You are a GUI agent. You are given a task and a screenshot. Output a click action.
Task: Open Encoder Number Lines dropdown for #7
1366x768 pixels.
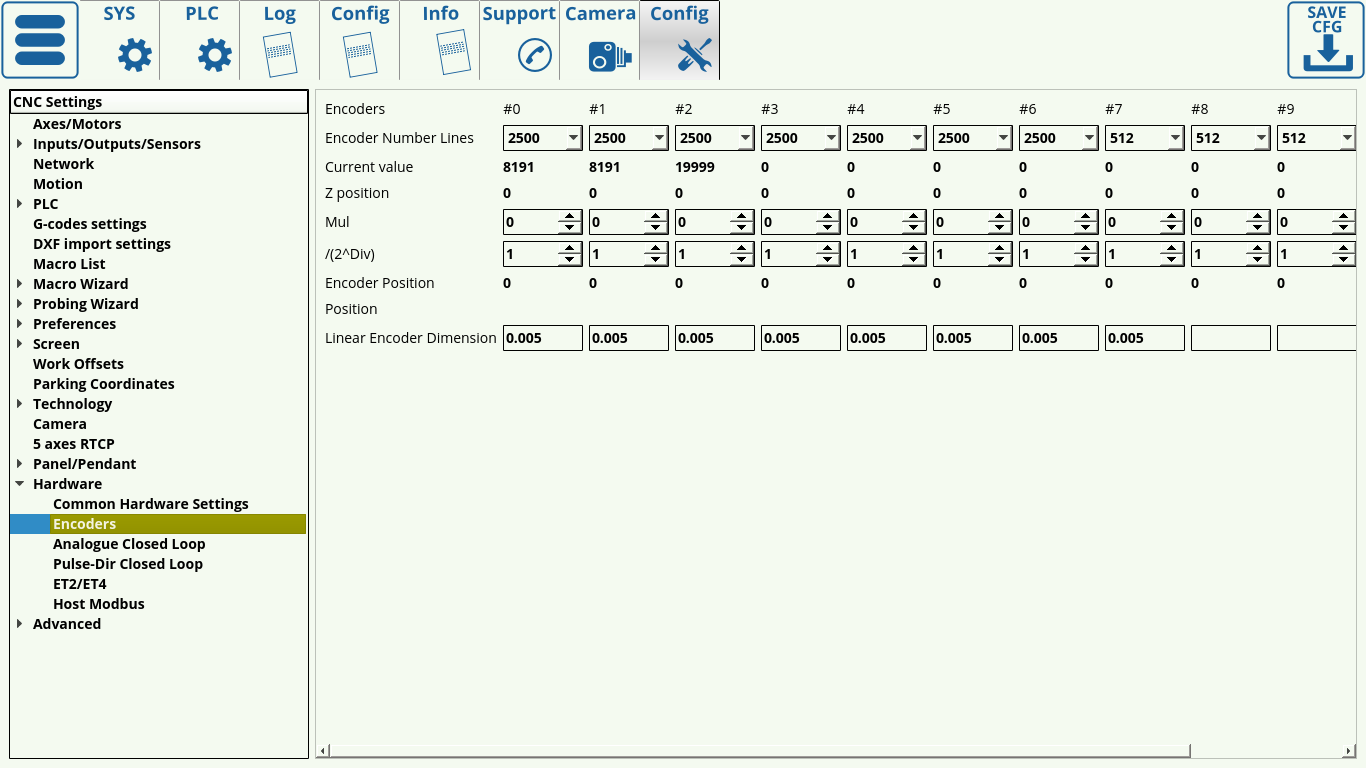(x=1175, y=138)
